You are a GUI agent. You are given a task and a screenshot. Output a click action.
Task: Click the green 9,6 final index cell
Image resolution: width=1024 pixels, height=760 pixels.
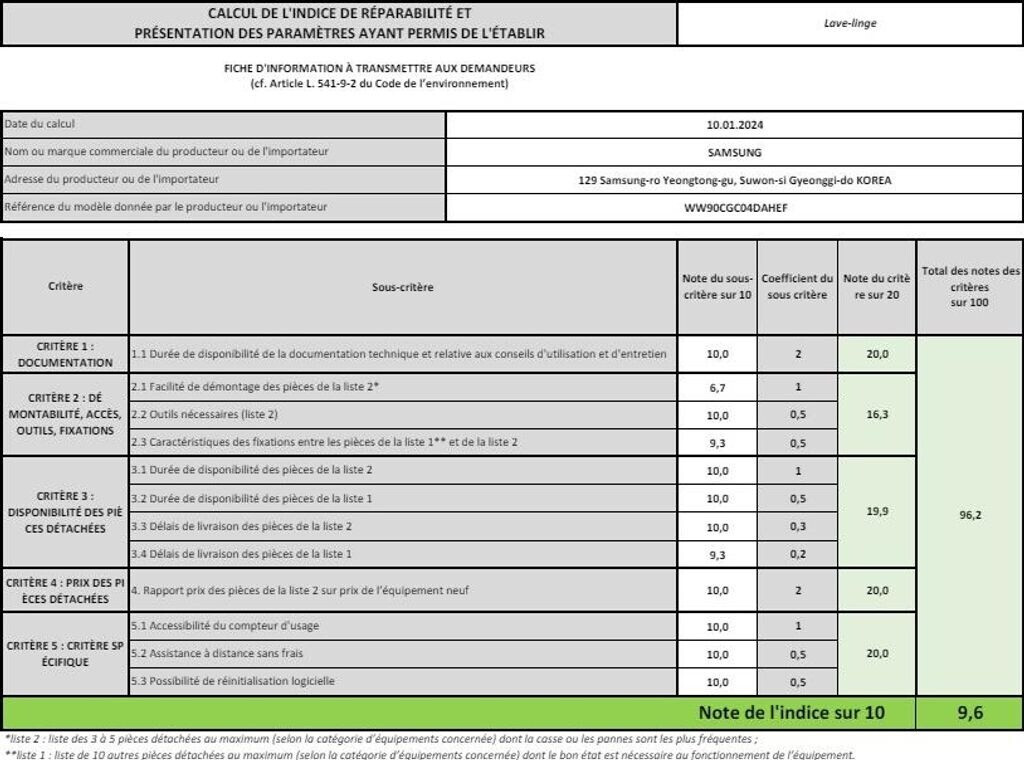(x=970, y=713)
